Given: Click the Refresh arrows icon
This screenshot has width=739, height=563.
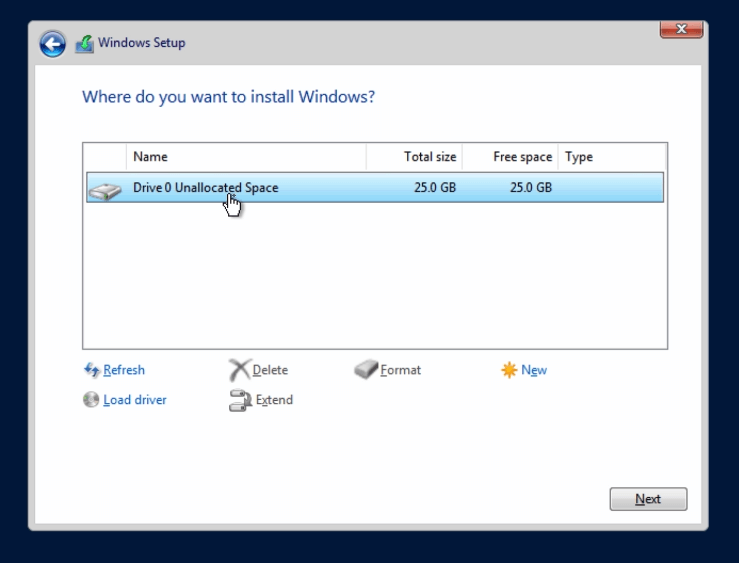Looking at the screenshot, I should [92, 370].
